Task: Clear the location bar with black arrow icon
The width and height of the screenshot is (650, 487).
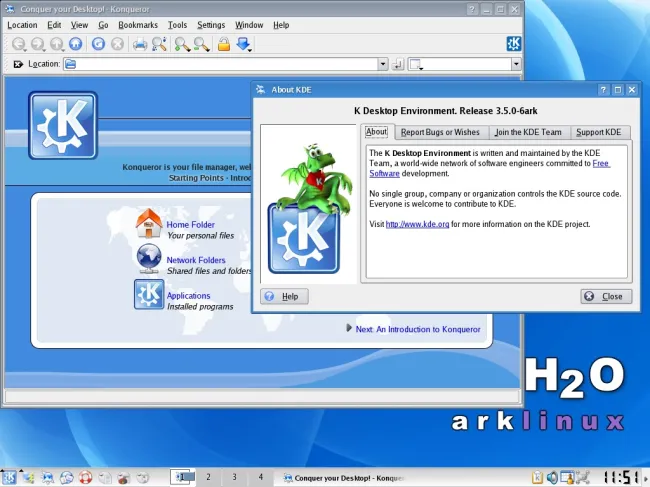Action: tap(18, 64)
